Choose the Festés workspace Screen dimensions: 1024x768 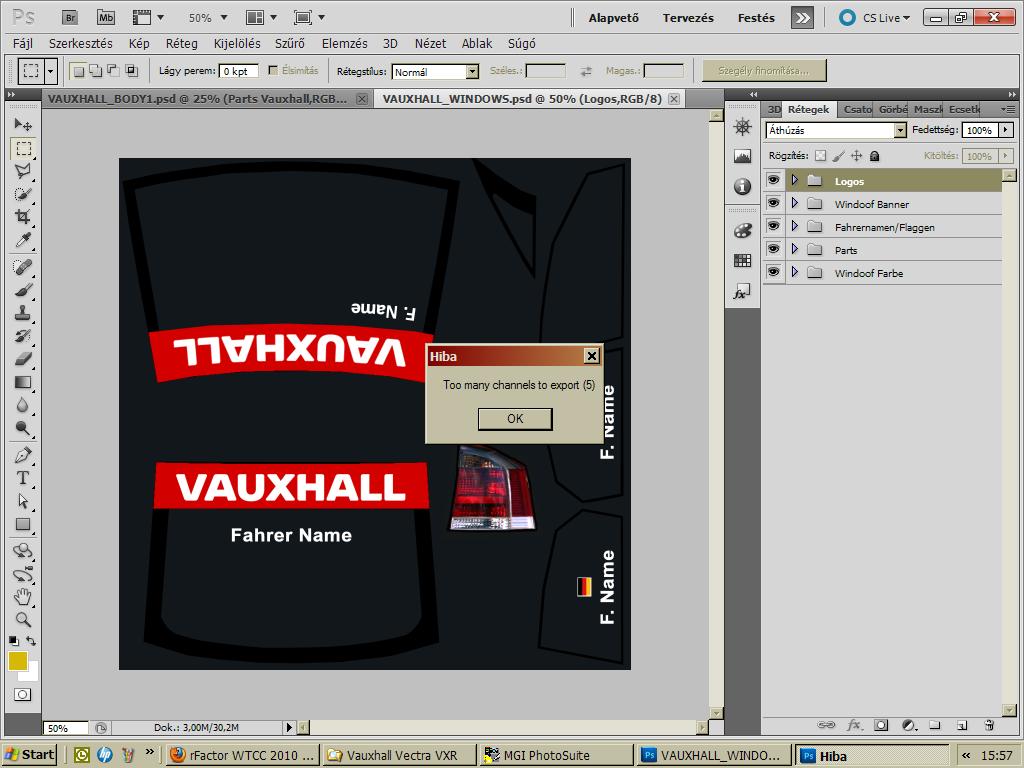(756, 18)
